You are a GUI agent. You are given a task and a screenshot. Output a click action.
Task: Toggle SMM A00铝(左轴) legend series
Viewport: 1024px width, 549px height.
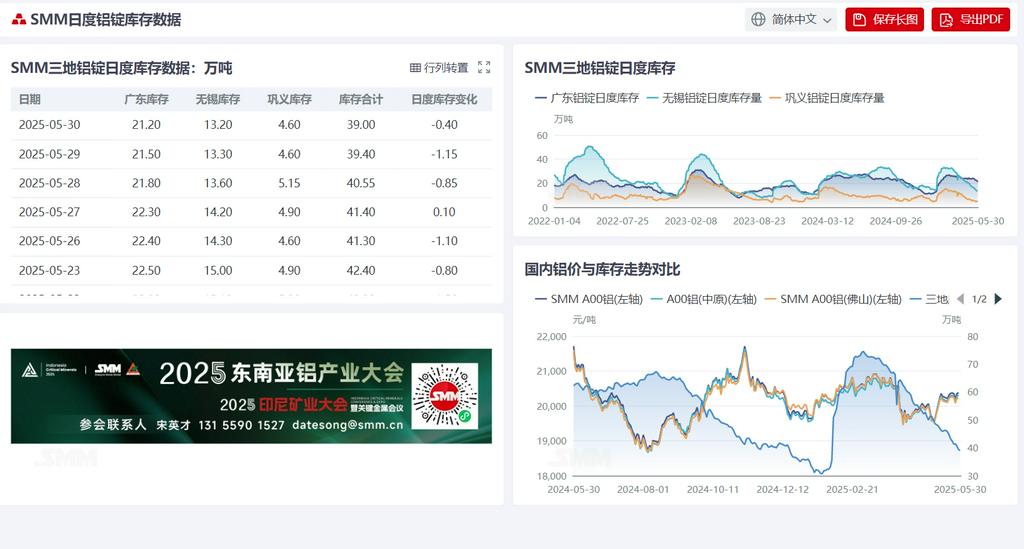click(588, 299)
